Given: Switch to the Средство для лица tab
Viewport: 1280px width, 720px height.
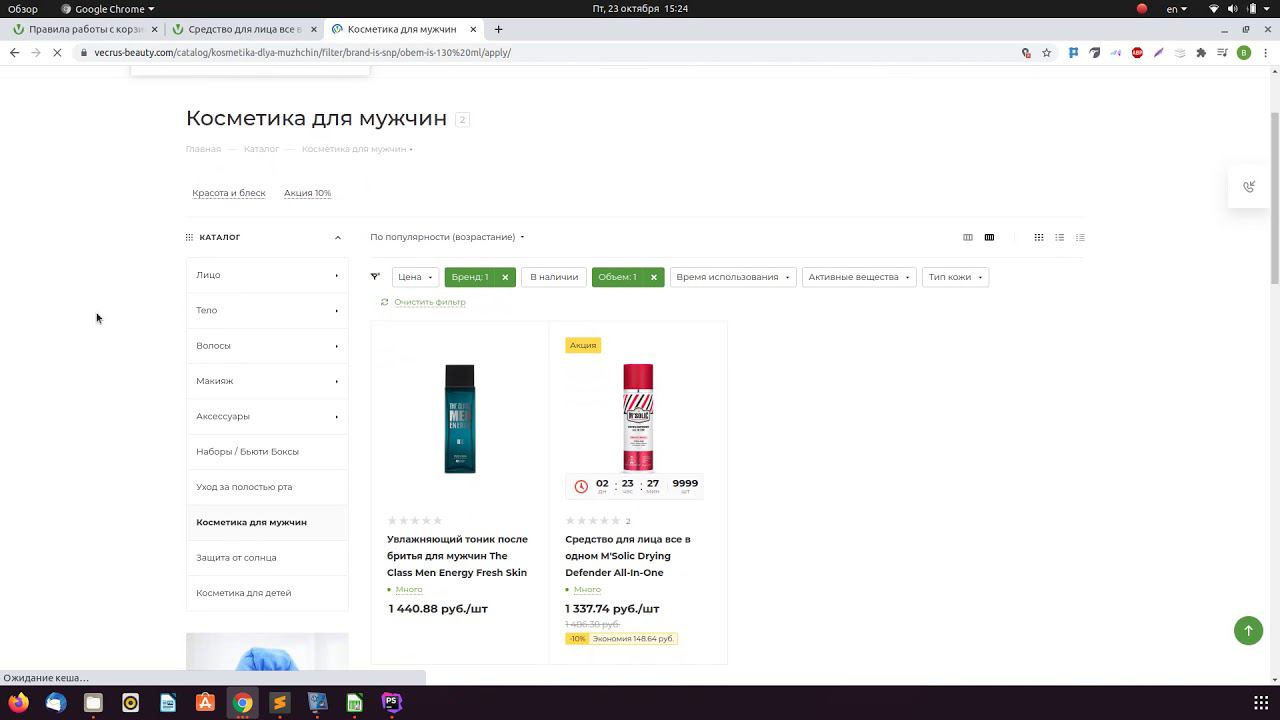Looking at the screenshot, I should tap(244, 29).
